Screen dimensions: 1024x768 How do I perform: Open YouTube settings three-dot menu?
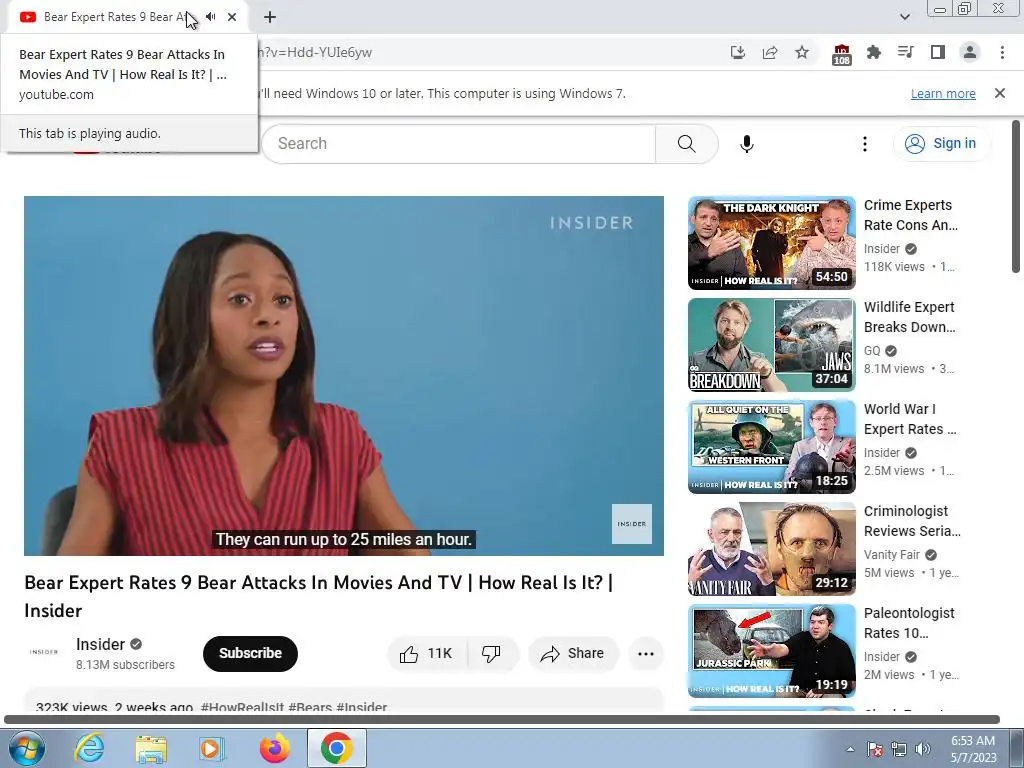(x=865, y=144)
